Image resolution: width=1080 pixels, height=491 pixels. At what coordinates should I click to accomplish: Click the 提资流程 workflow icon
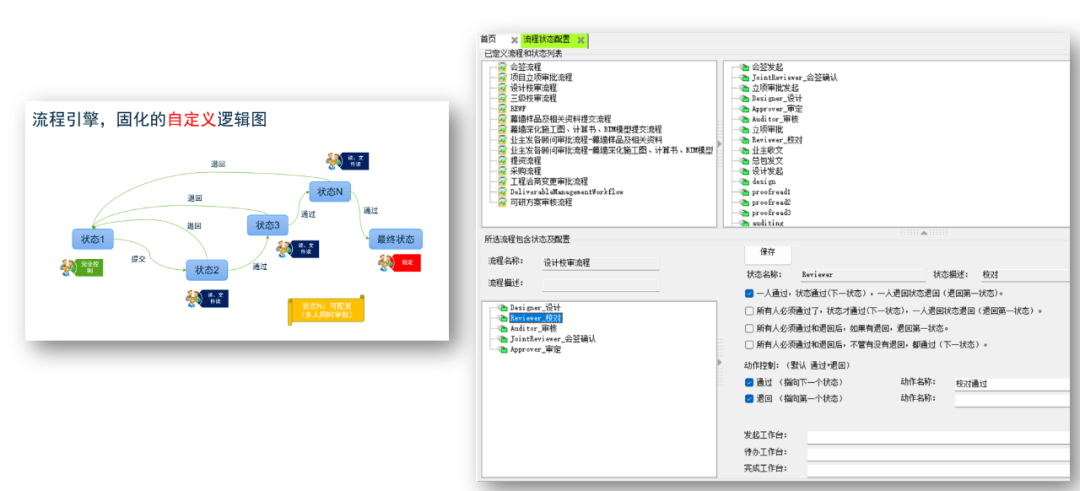click(502, 160)
